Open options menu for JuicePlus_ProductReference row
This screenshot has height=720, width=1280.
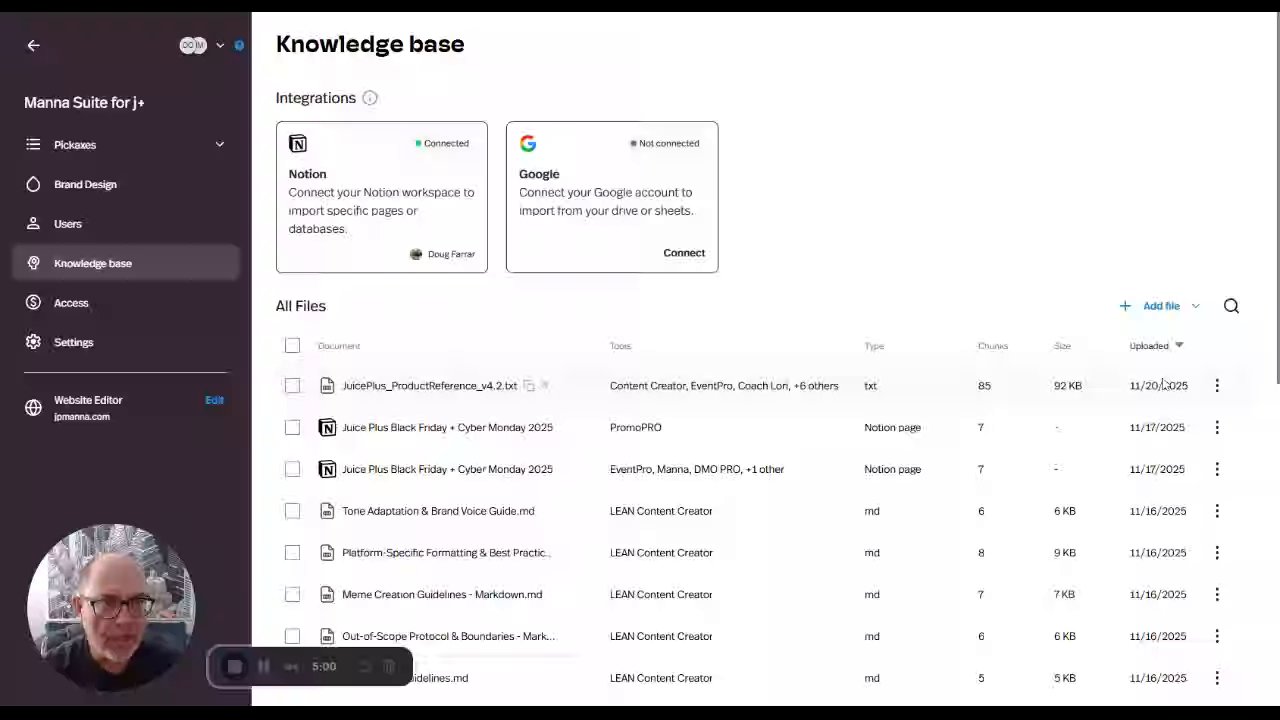tap(1217, 386)
